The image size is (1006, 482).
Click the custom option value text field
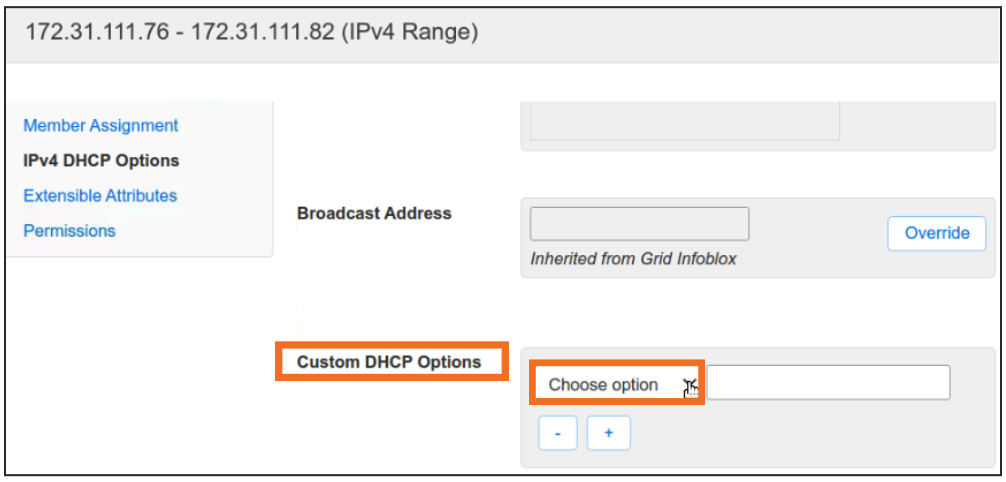click(829, 382)
